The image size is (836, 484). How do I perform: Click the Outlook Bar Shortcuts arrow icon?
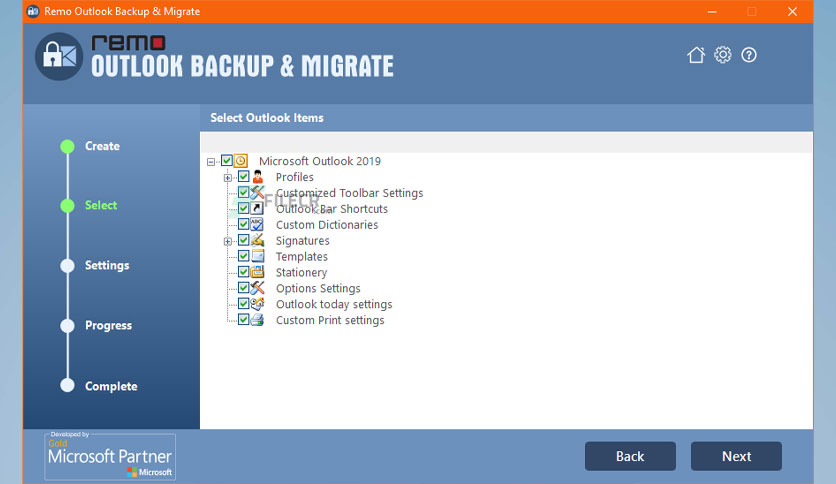[258, 208]
